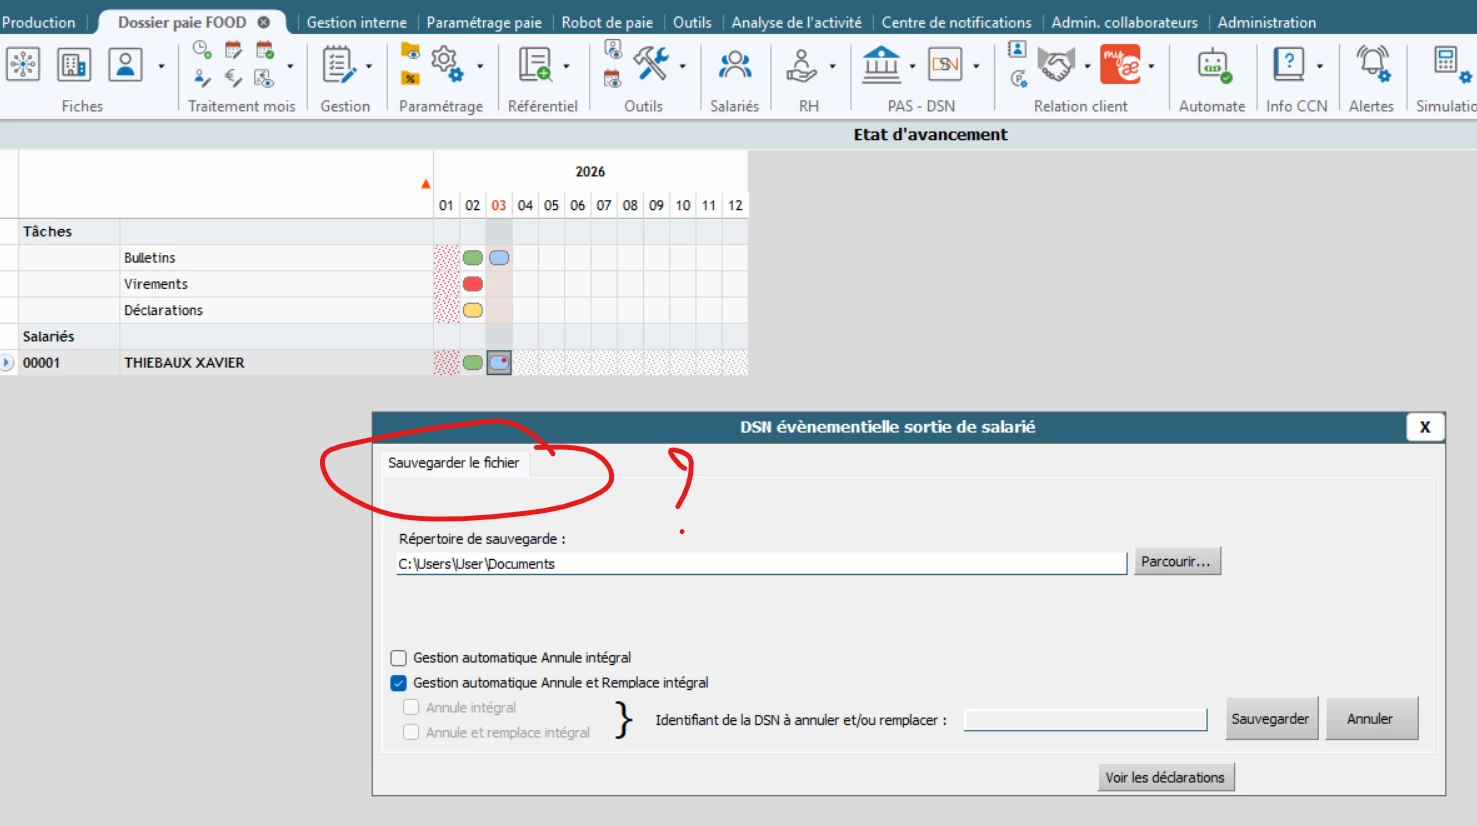Viewport: 1477px width, 826px height.
Task: Expand the Info CCN dropdown arrow
Action: (1320, 67)
